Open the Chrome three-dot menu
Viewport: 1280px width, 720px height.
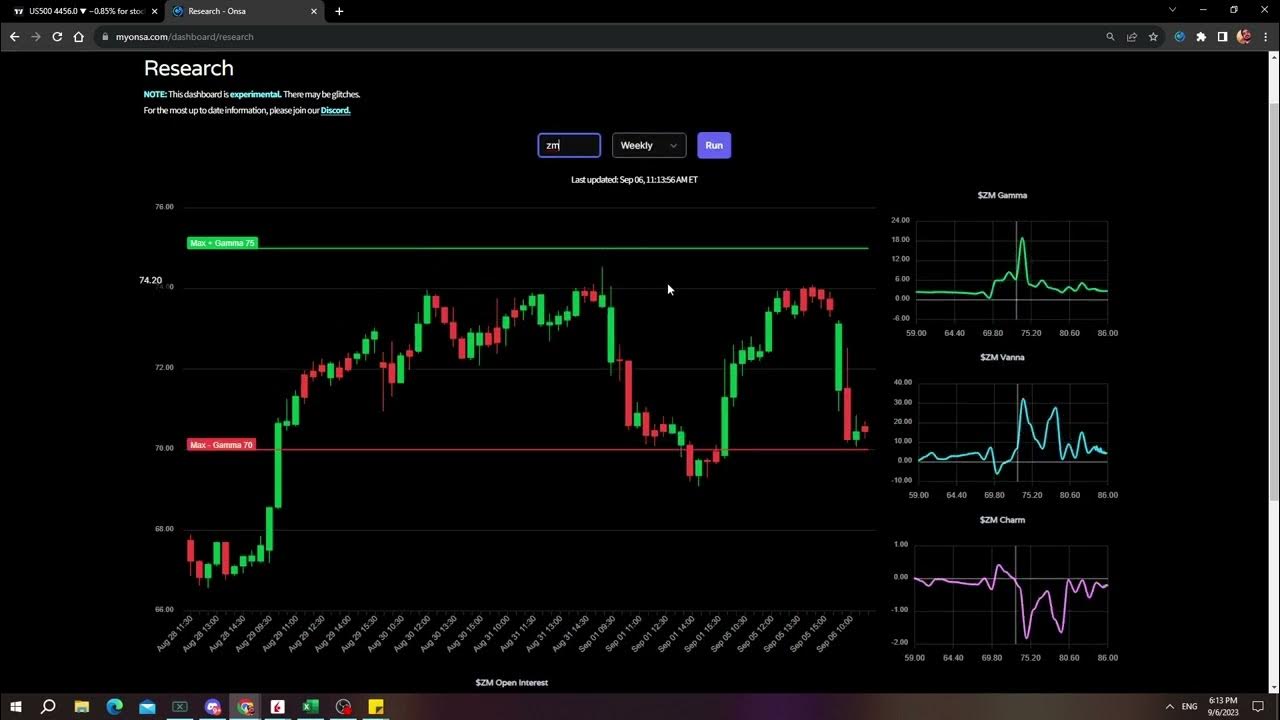(x=1265, y=37)
